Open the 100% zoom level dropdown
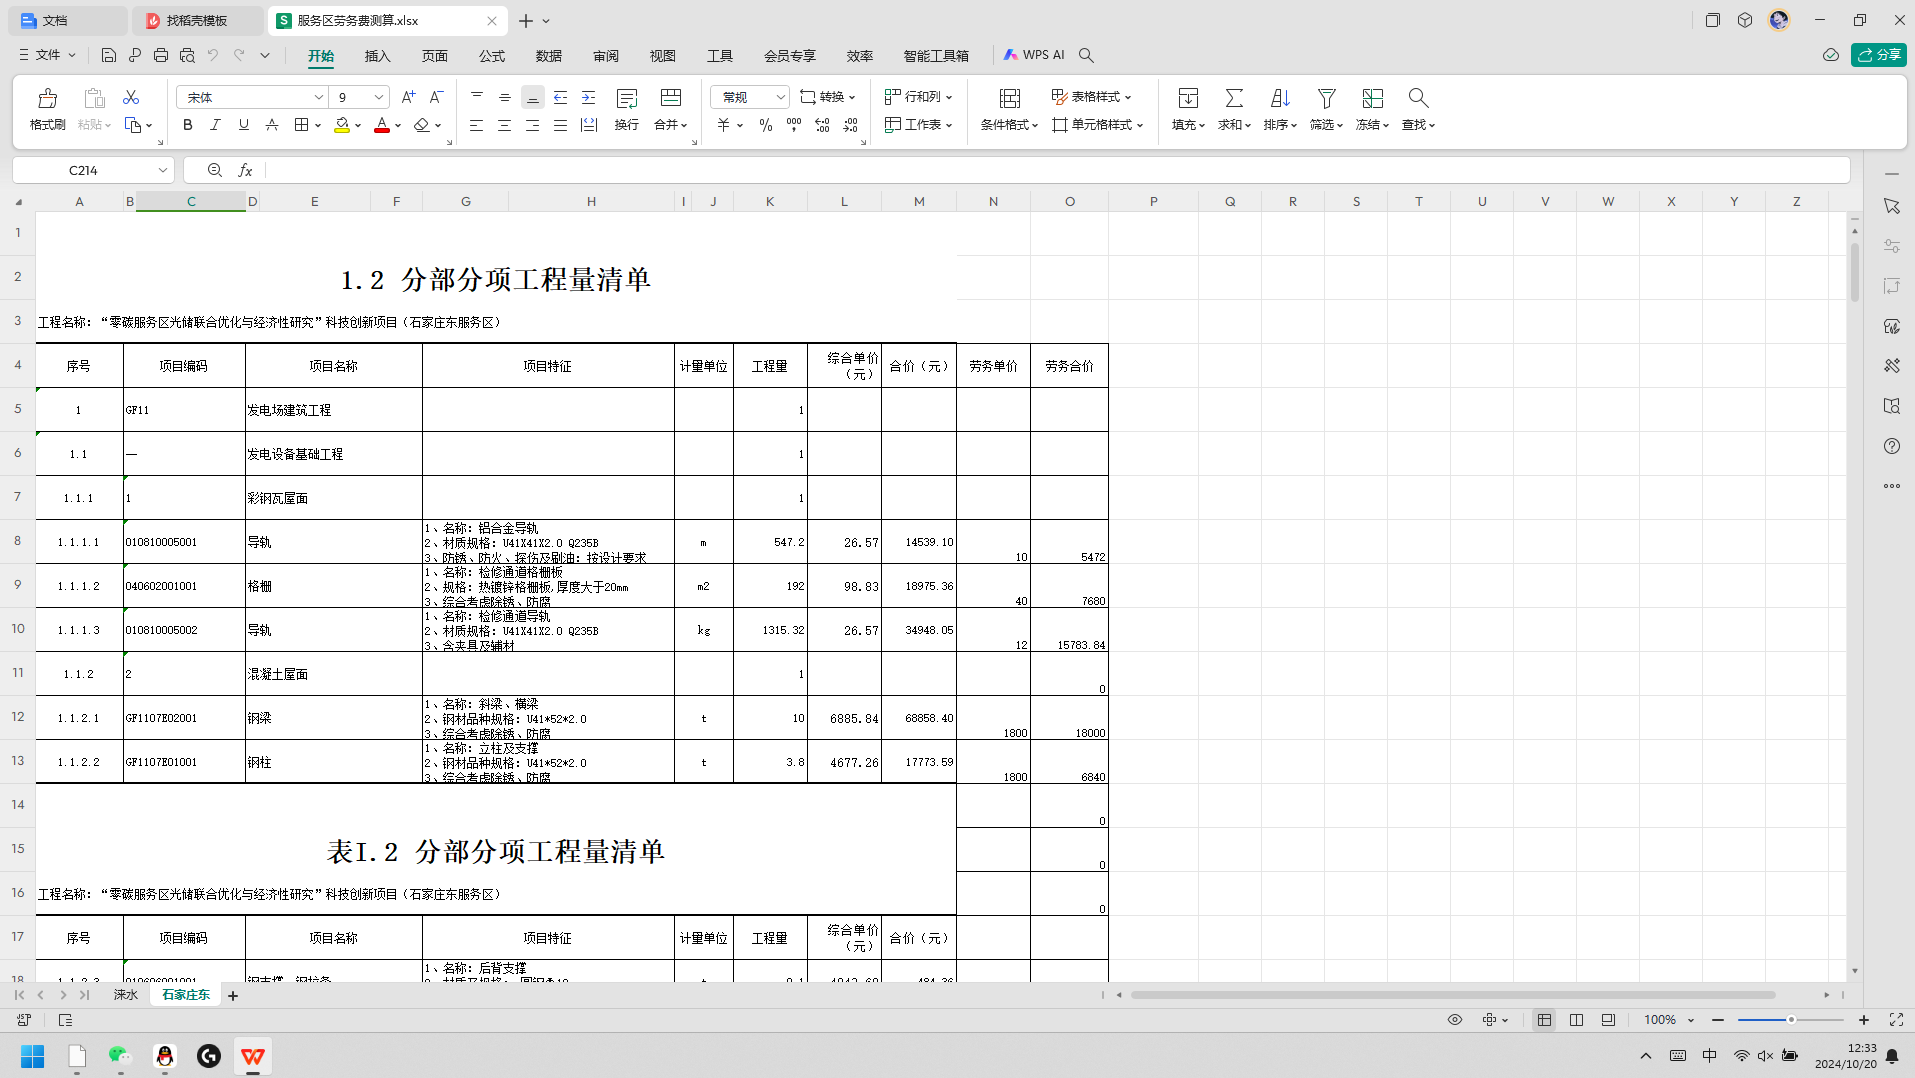Screen dimensions: 1915x1078 [1669, 1020]
